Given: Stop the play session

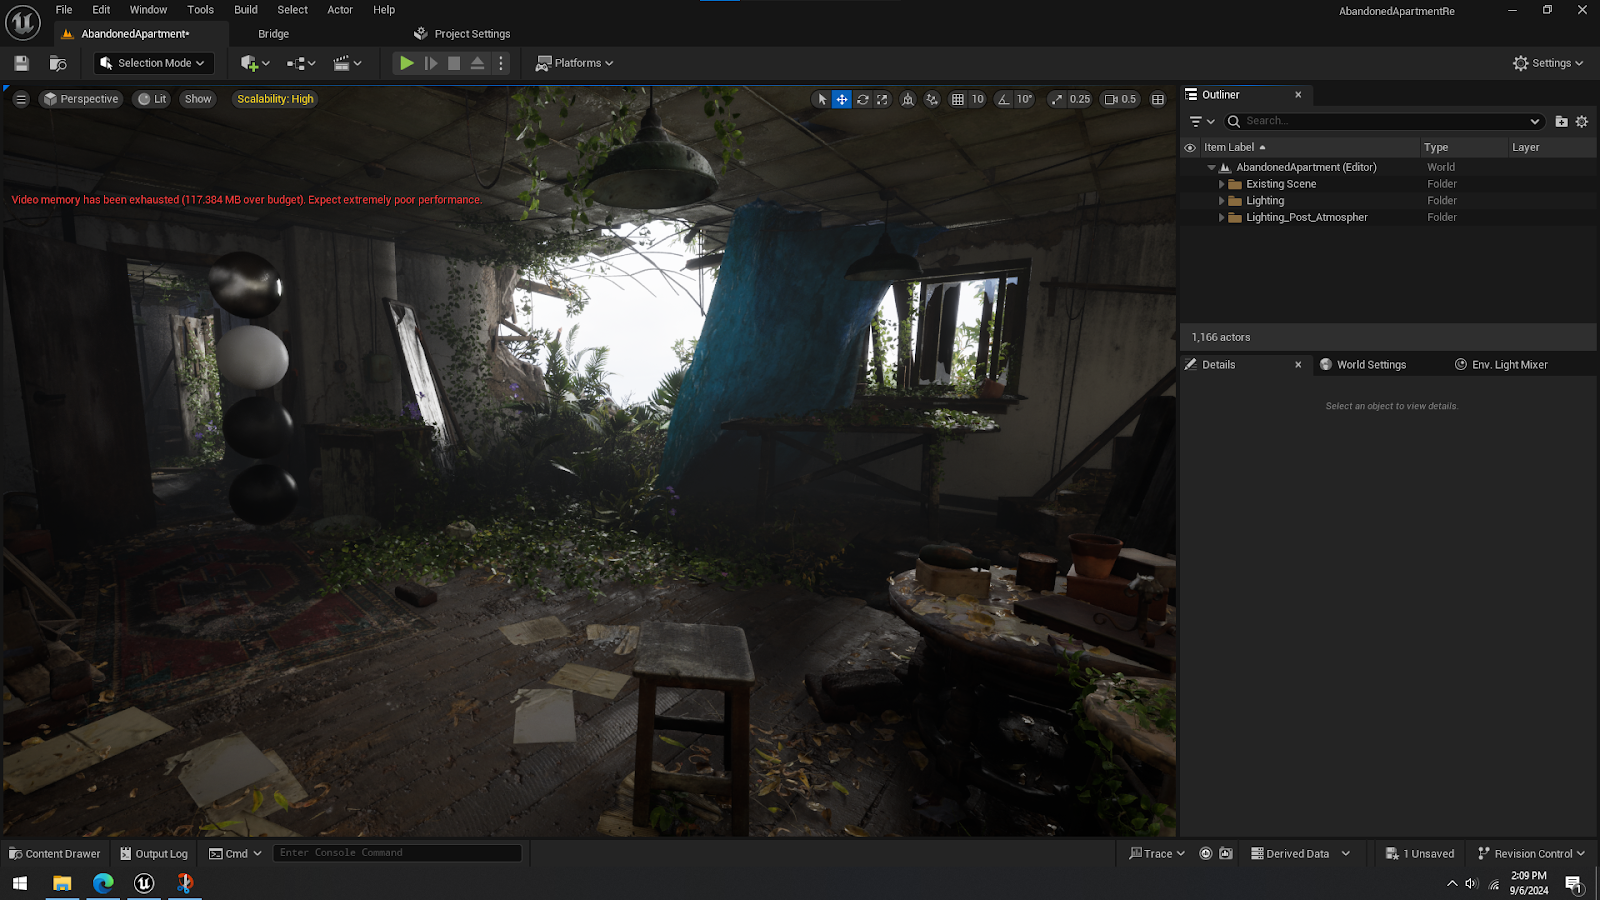Looking at the screenshot, I should point(454,63).
